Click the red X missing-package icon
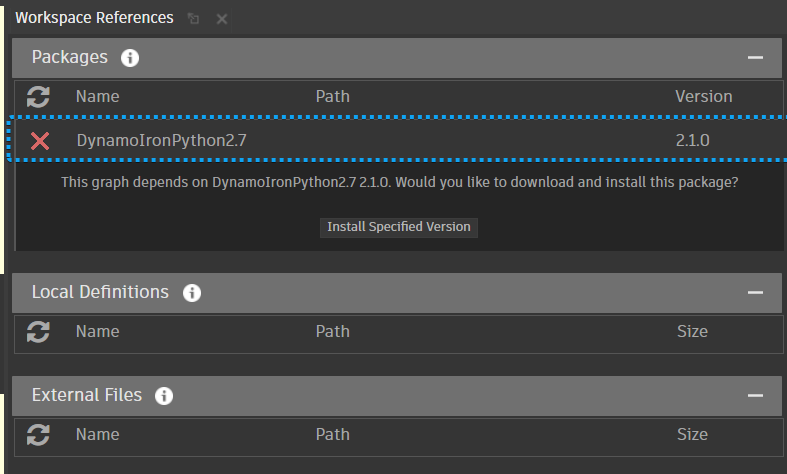 (40, 141)
